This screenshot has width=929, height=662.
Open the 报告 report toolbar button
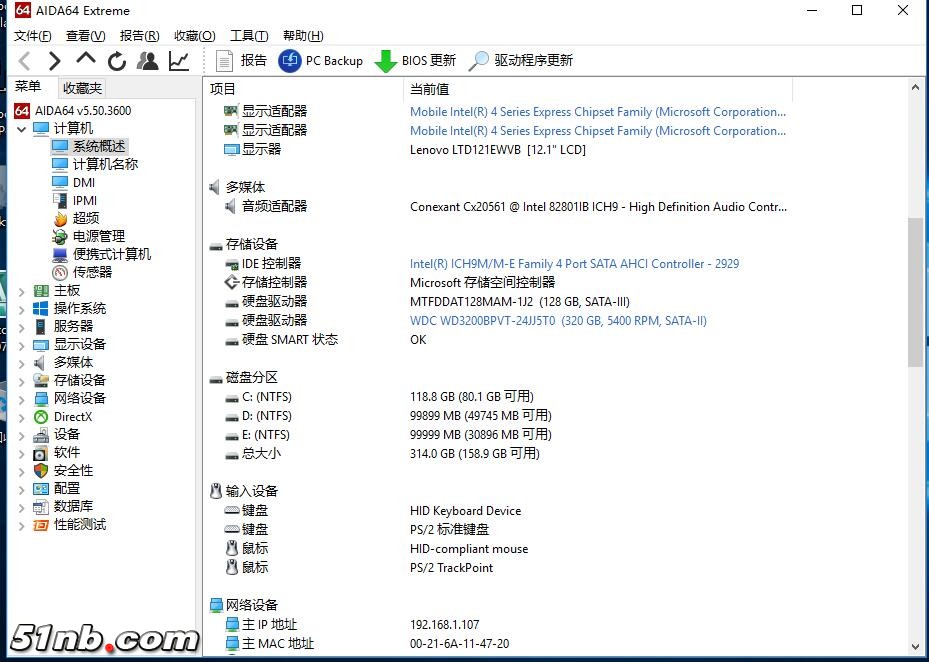pyautogui.click(x=241, y=61)
